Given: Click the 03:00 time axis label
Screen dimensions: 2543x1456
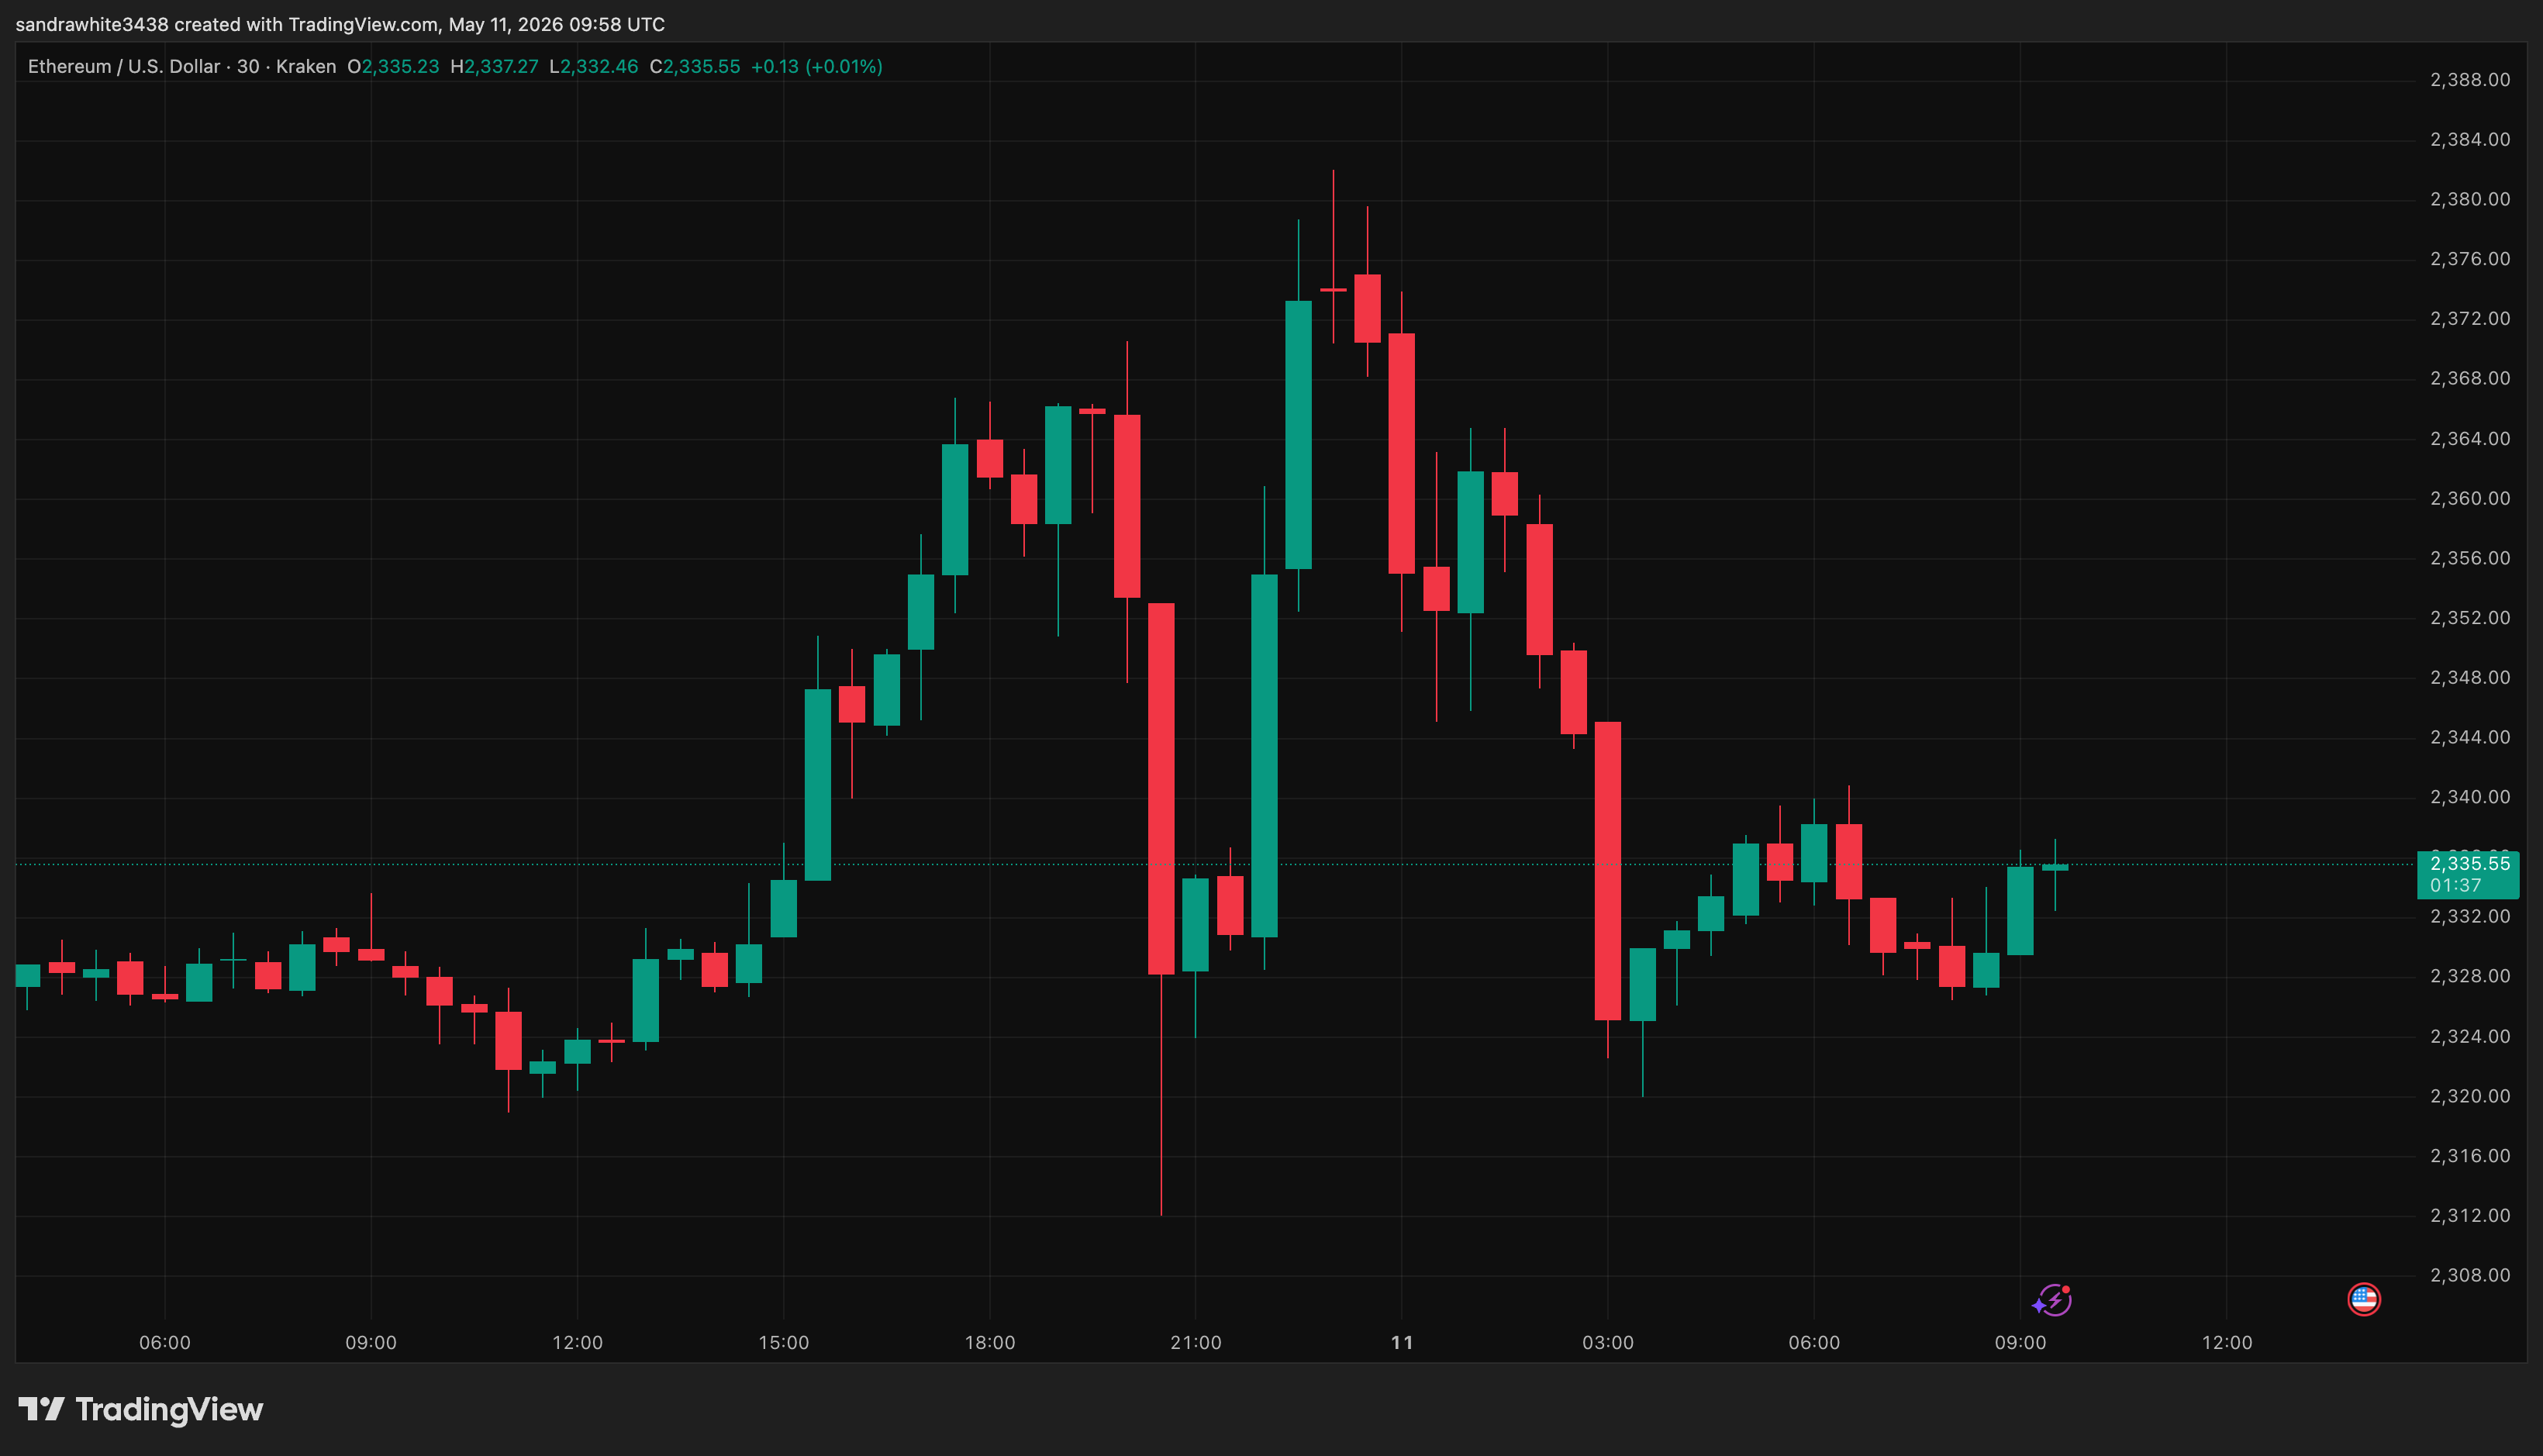Looking at the screenshot, I should [1608, 1343].
